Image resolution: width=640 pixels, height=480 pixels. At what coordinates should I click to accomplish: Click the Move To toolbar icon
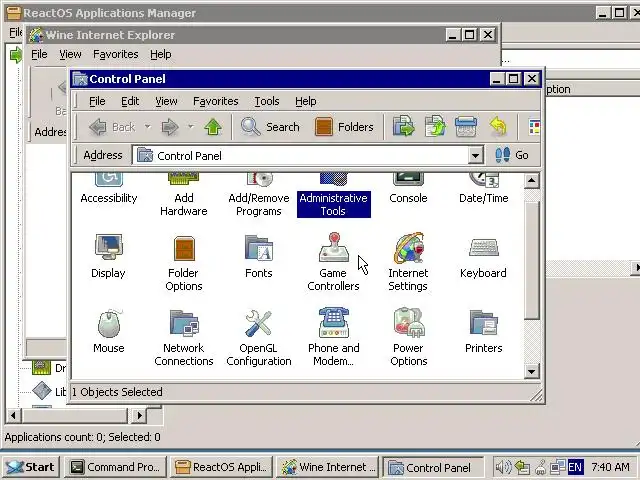pos(404,126)
